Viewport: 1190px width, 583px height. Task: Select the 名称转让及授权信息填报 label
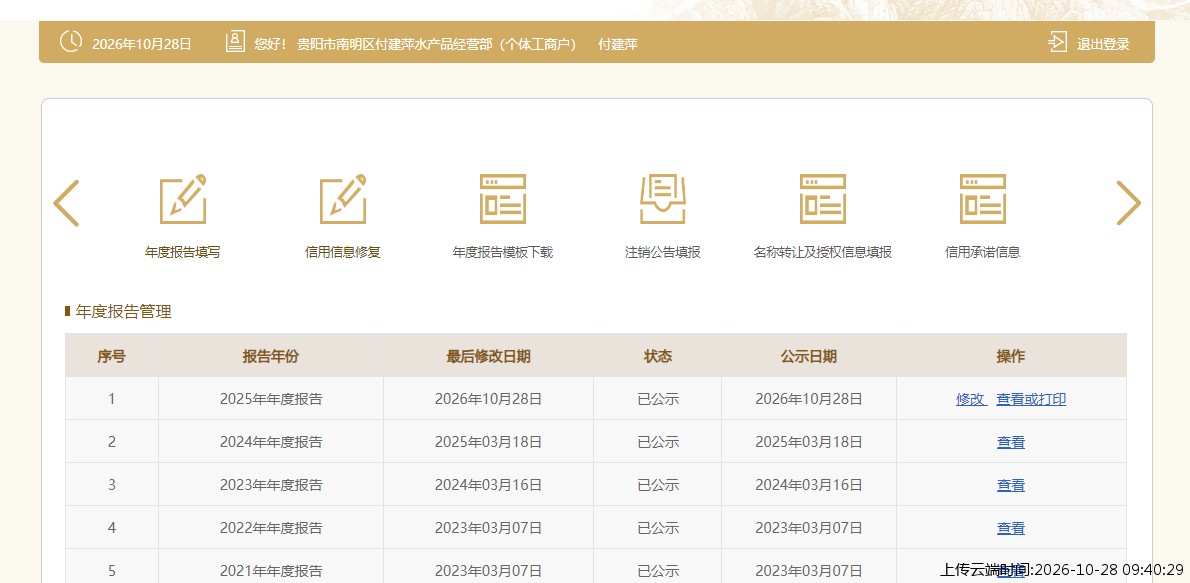point(823,252)
